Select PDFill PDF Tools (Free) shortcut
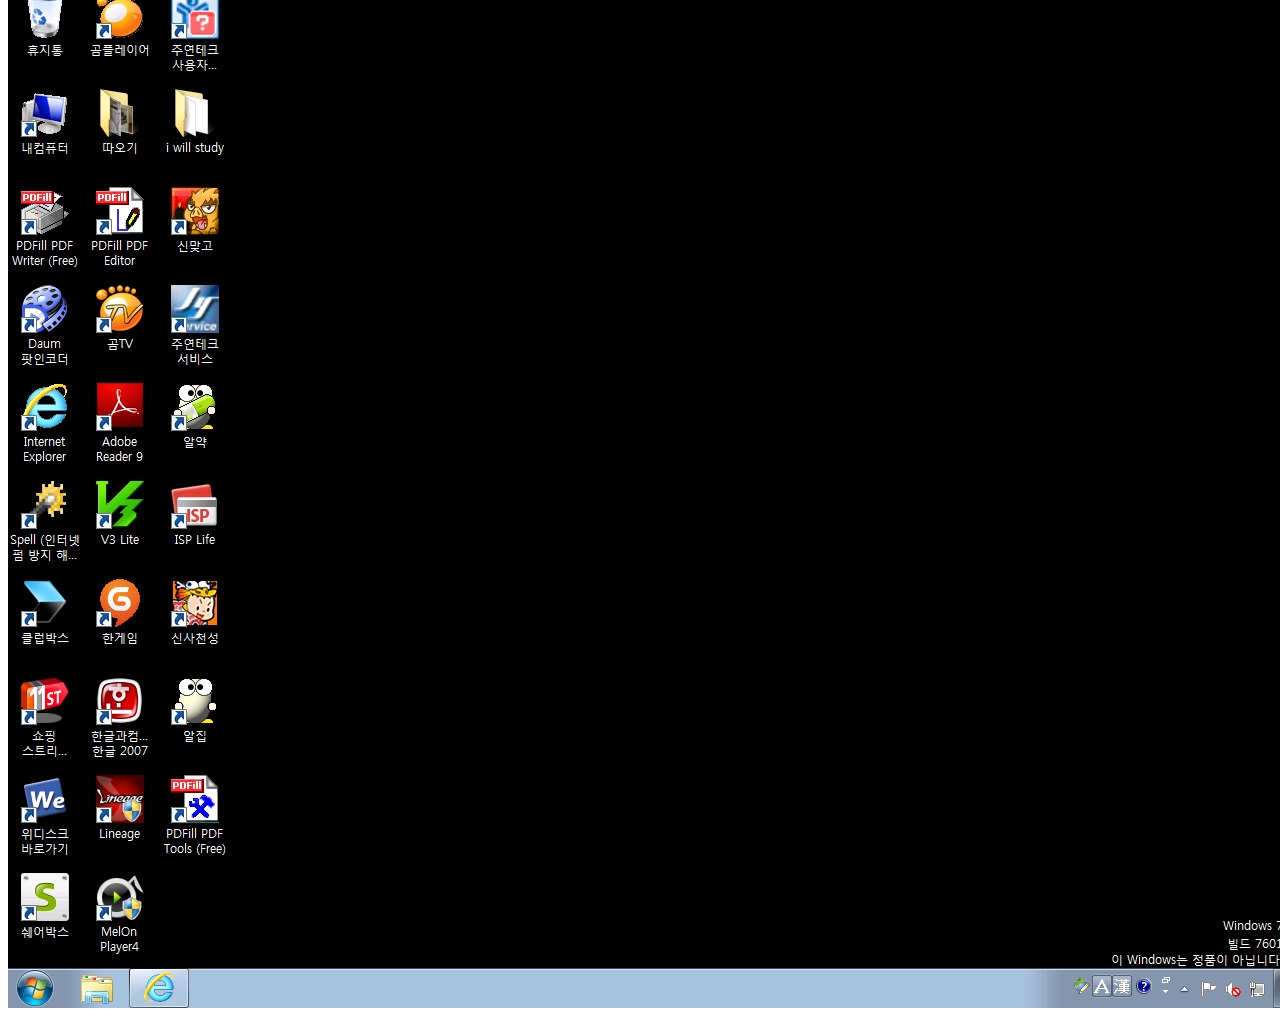The width and height of the screenshot is (1280, 1024). 194,816
